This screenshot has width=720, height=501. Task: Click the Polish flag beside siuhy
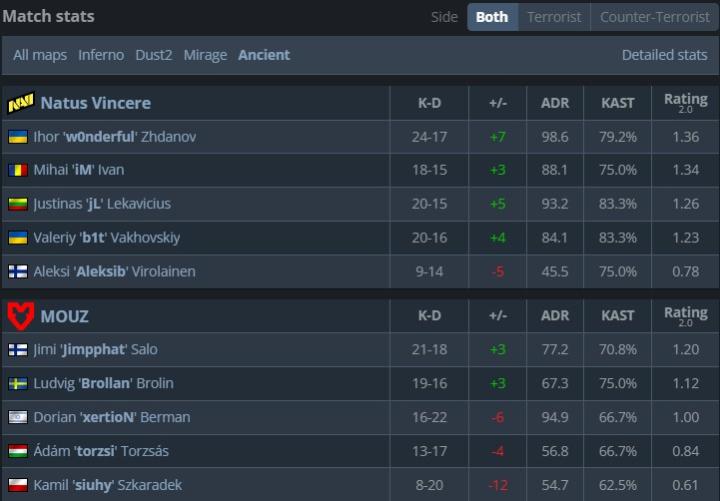point(18,485)
